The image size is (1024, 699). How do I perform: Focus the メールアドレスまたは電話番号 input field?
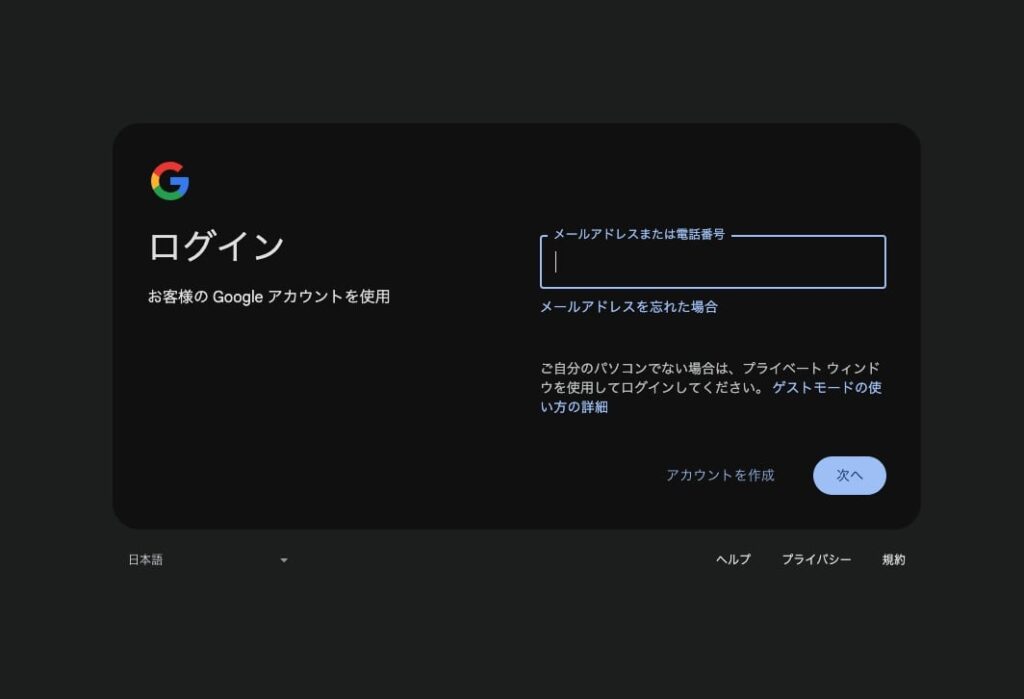pos(712,262)
